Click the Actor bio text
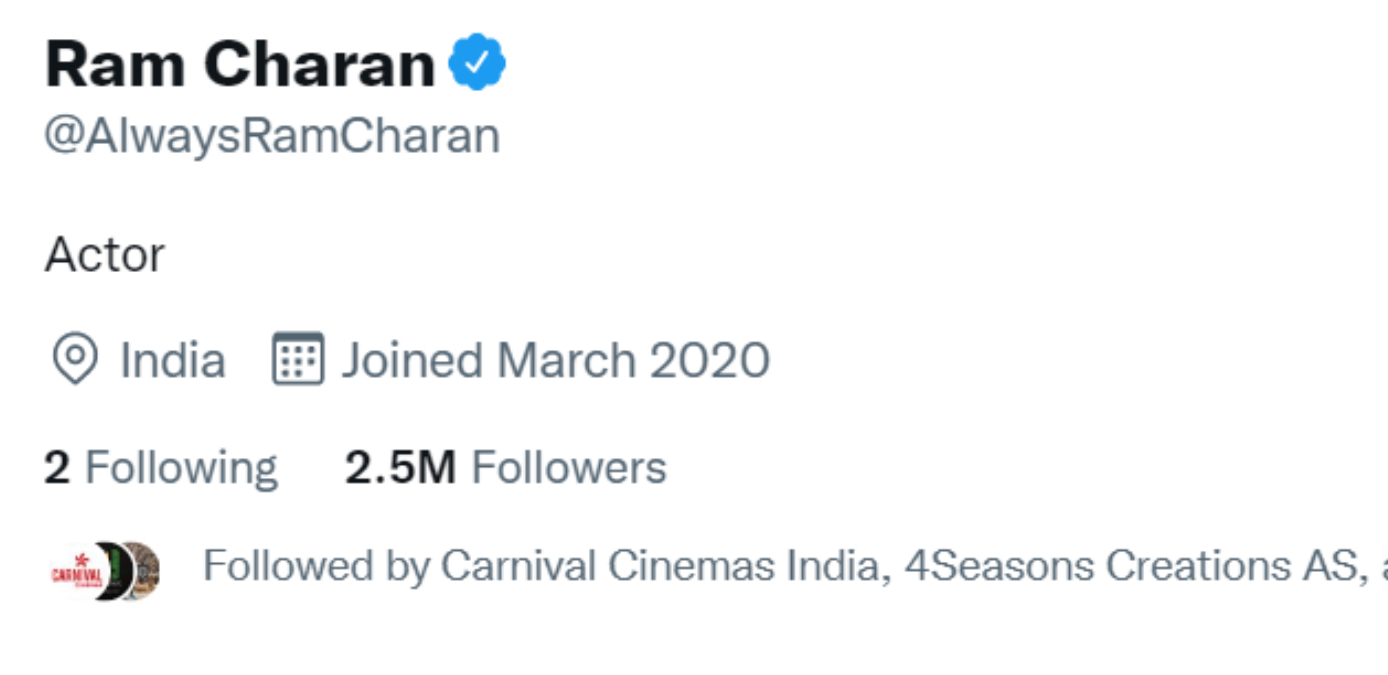 pyautogui.click(x=104, y=255)
